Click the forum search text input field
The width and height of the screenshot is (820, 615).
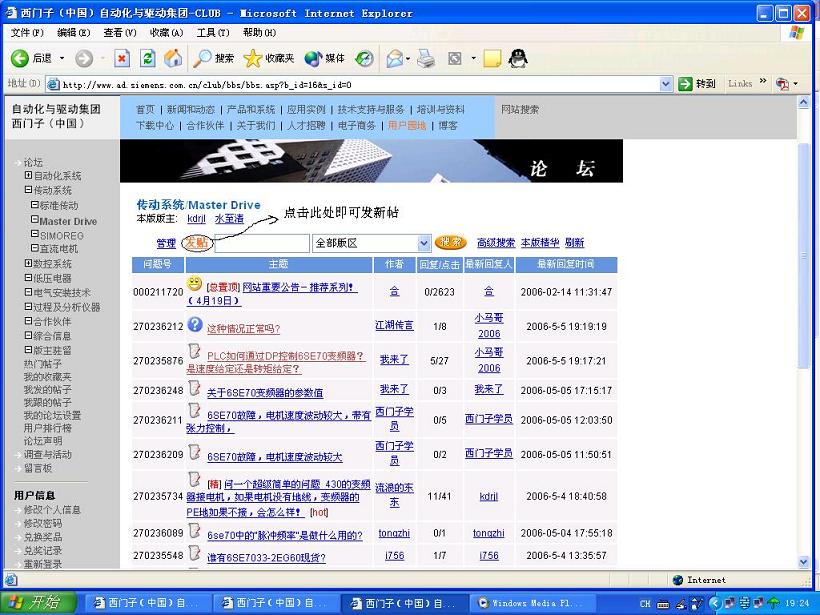click(262, 243)
